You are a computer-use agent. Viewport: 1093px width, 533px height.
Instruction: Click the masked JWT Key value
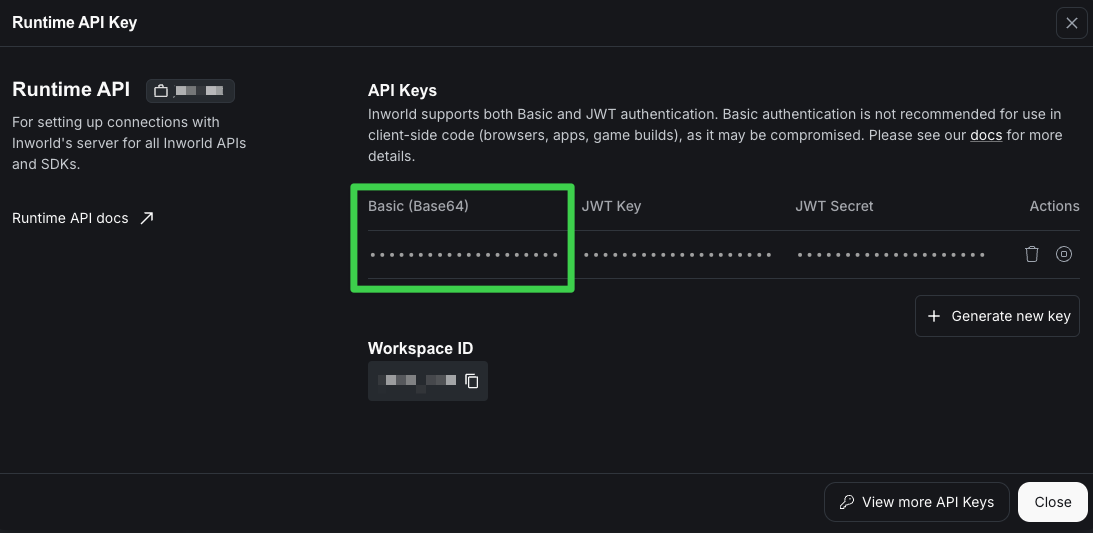pos(678,255)
